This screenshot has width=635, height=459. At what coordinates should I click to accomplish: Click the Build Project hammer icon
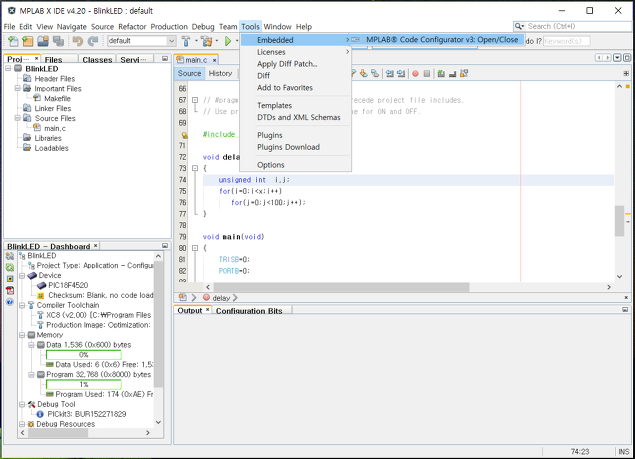(186, 41)
